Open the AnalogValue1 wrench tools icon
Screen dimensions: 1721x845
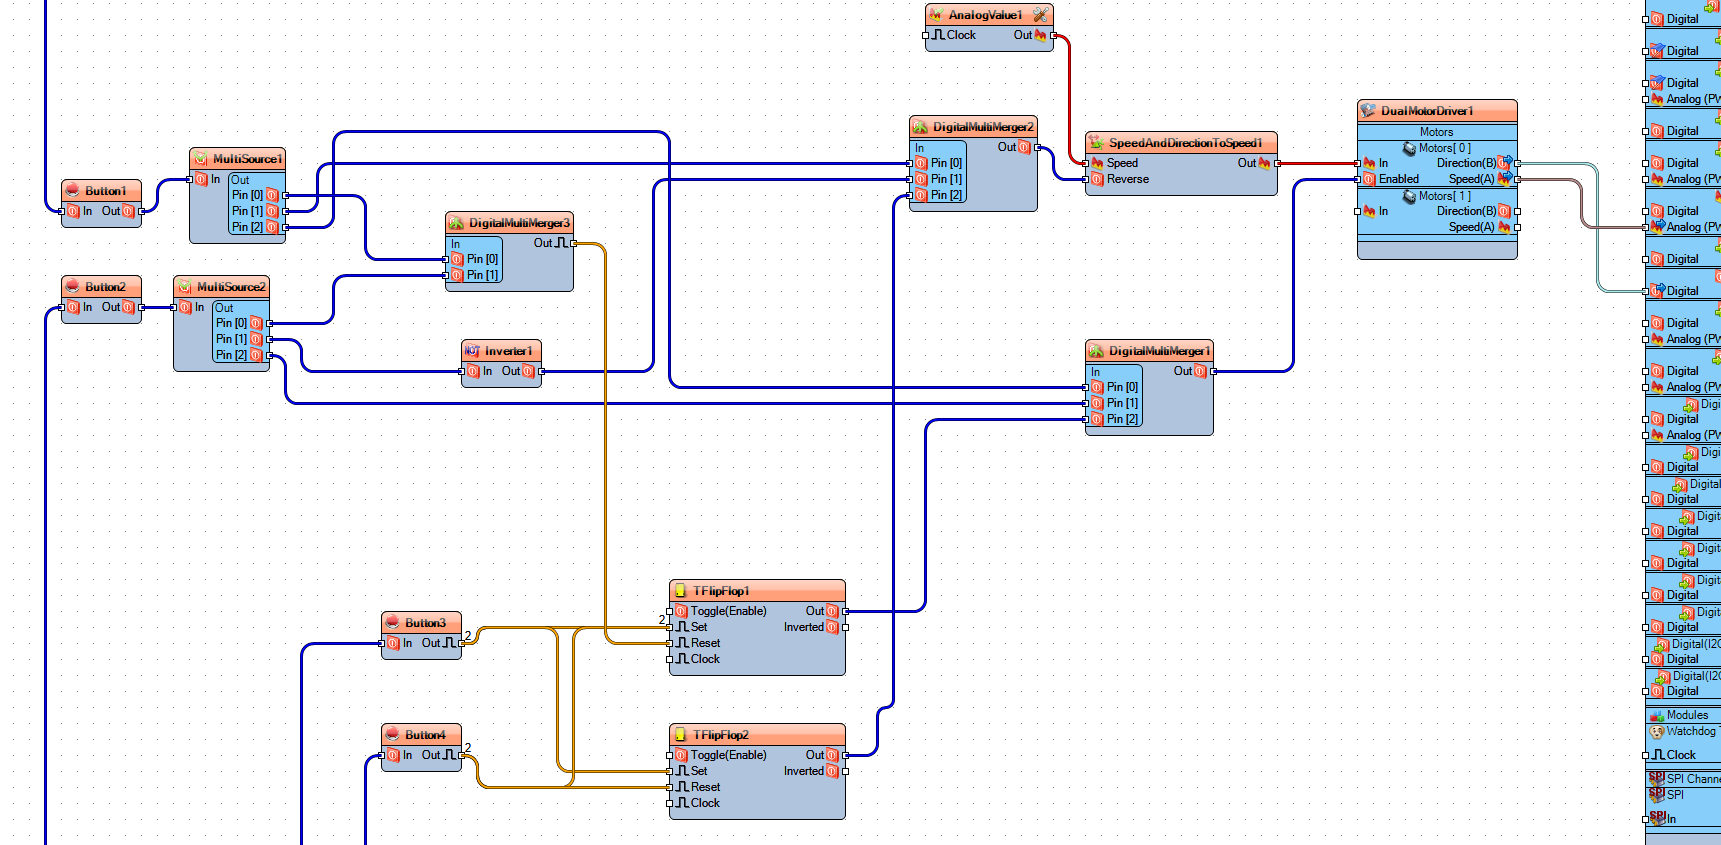tap(1041, 15)
